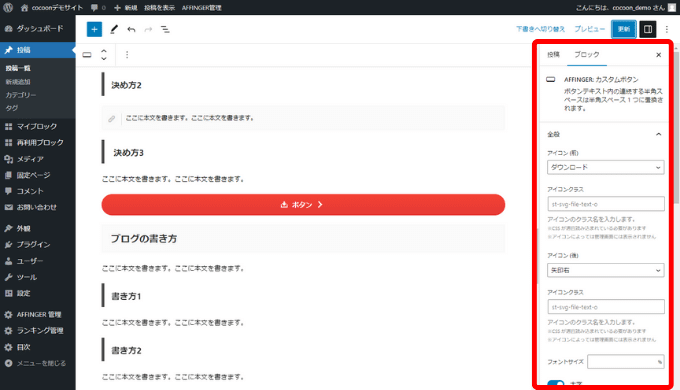Click the 書き方1 heading

(x=126, y=296)
